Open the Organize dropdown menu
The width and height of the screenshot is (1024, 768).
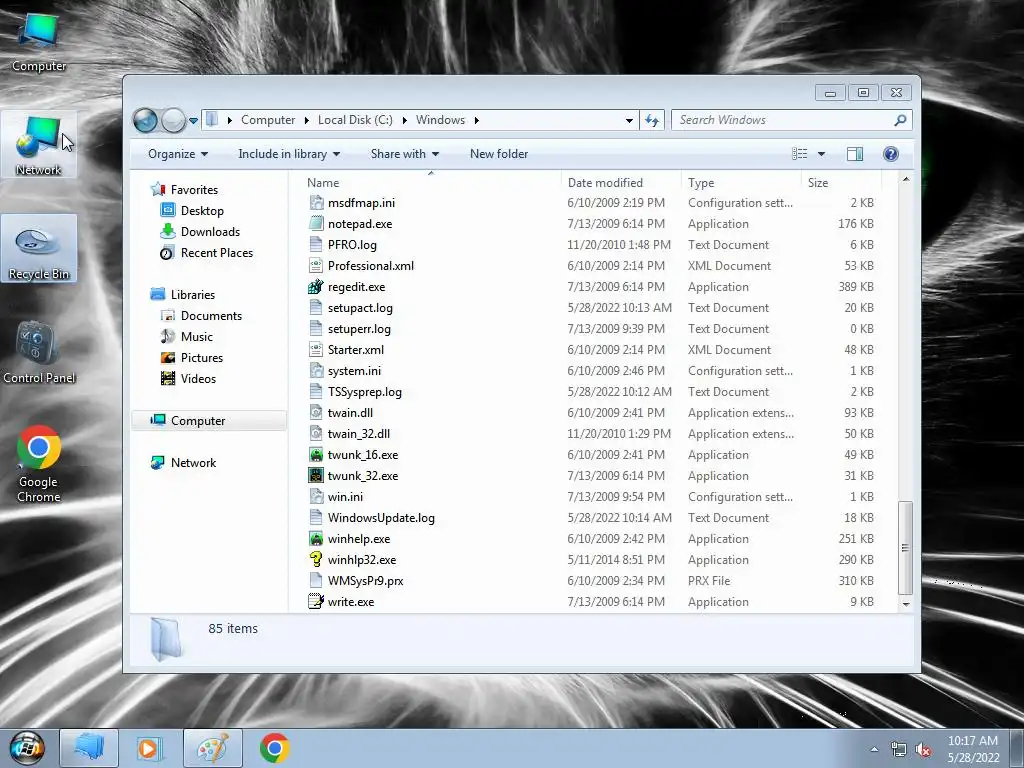[178, 154]
